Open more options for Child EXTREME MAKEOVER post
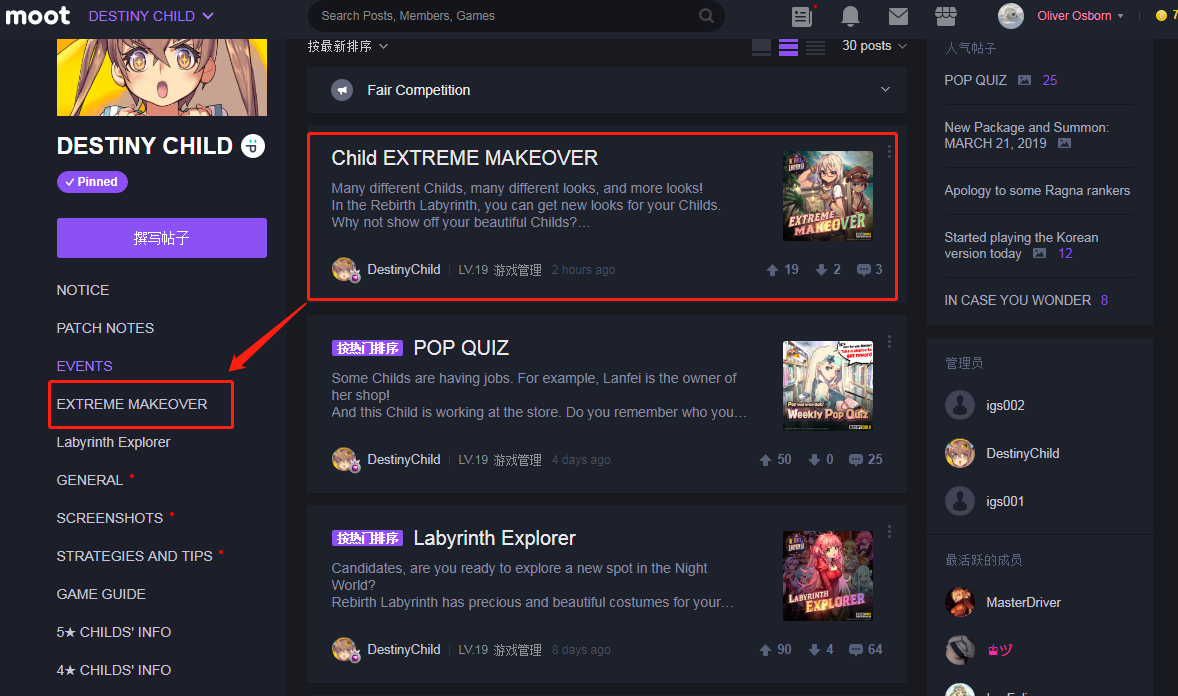 (890, 152)
